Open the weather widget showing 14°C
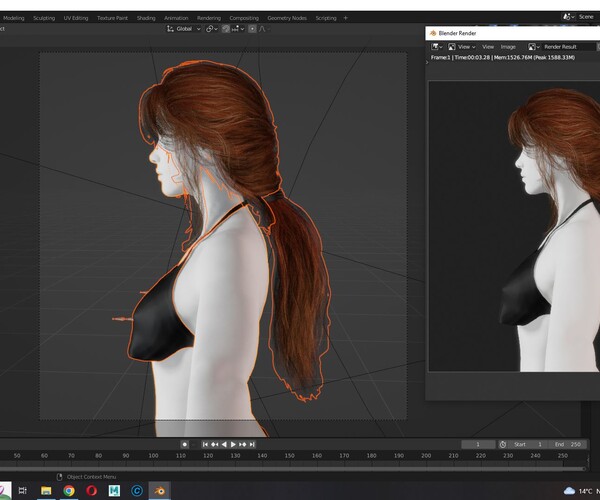This screenshot has width=600, height=500. (580, 491)
